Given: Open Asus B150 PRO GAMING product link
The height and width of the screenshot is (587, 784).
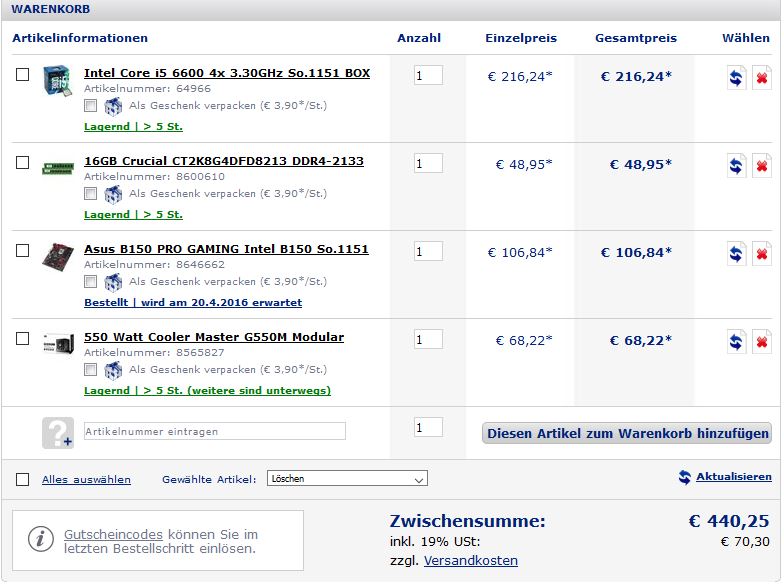Looking at the screenshot, I should [x=226, y=249].
